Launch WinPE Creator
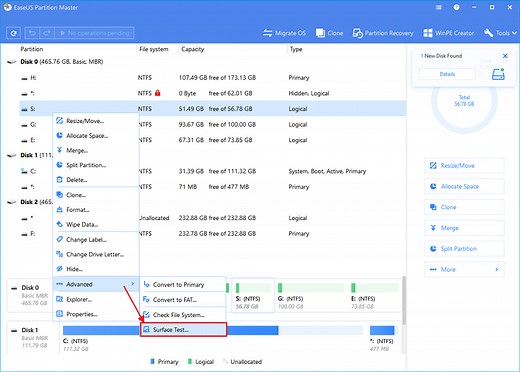Viewport: 520px width, 372px height. [448, 33]
